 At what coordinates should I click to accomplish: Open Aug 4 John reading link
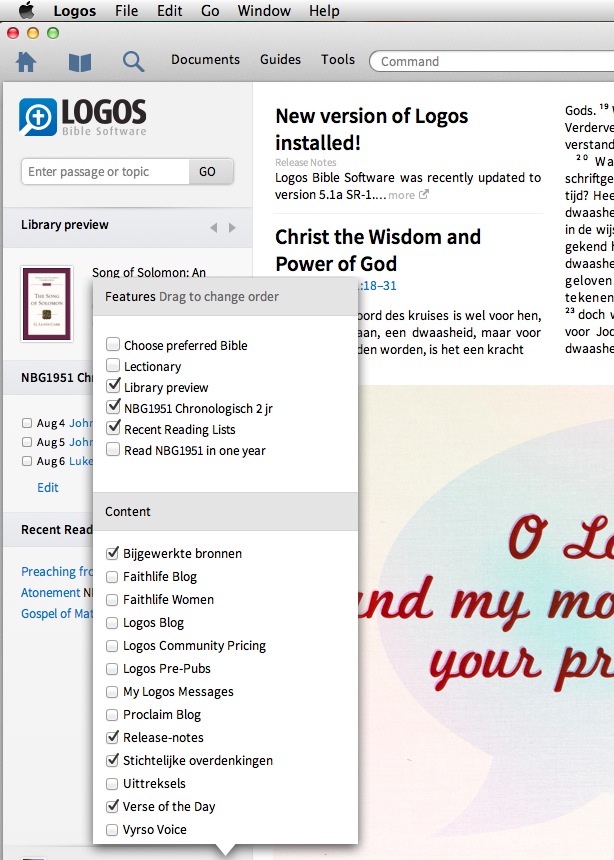(x=80, y=423)
